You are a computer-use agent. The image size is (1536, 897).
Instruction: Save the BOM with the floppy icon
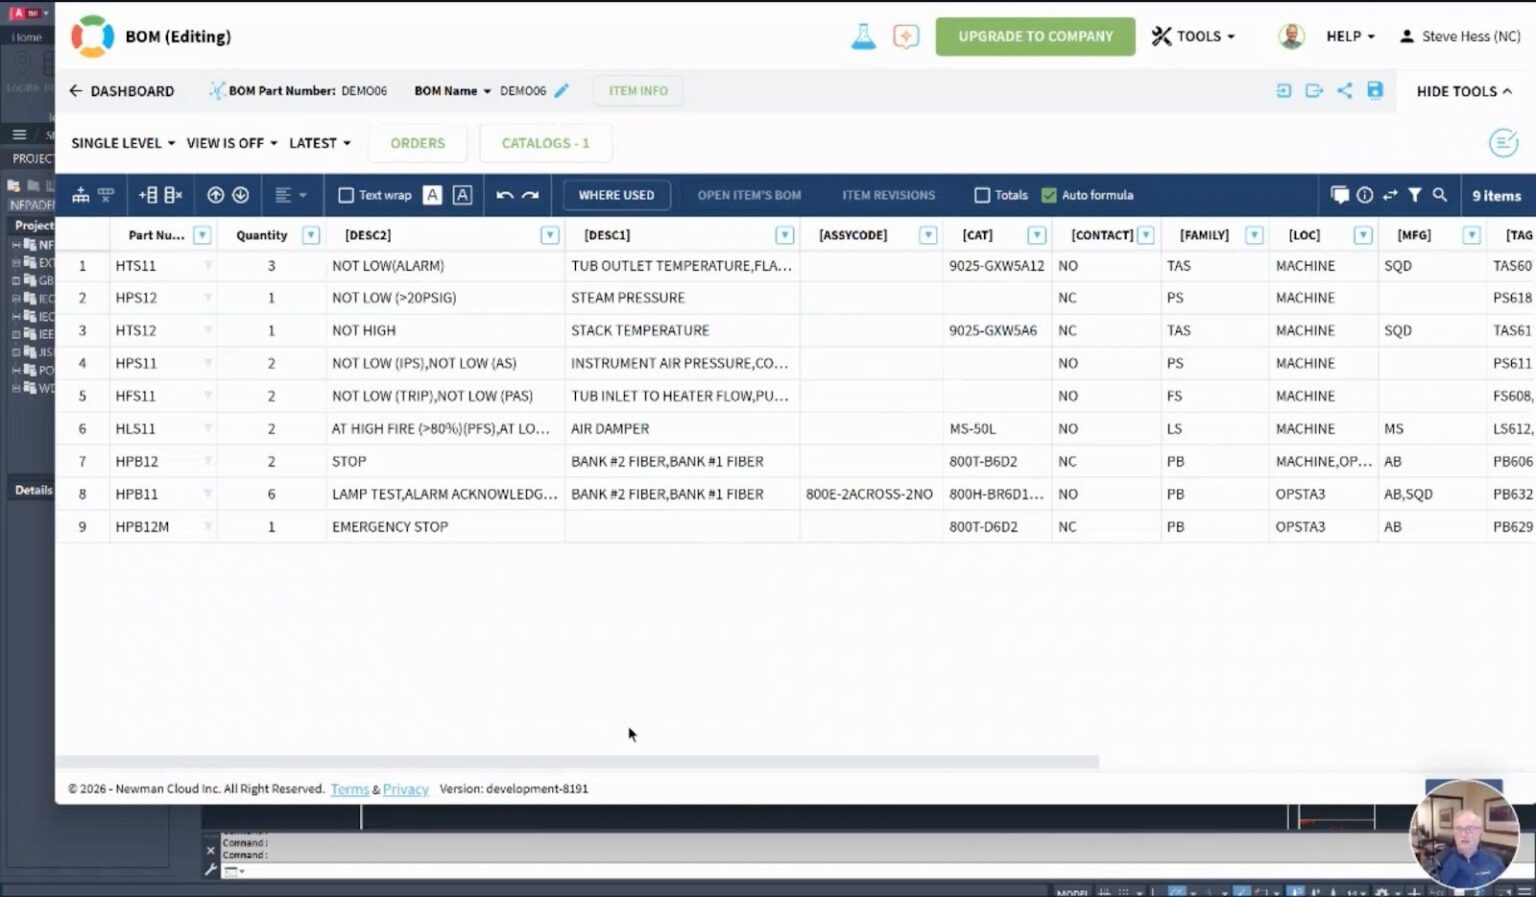pos(1375,90)
